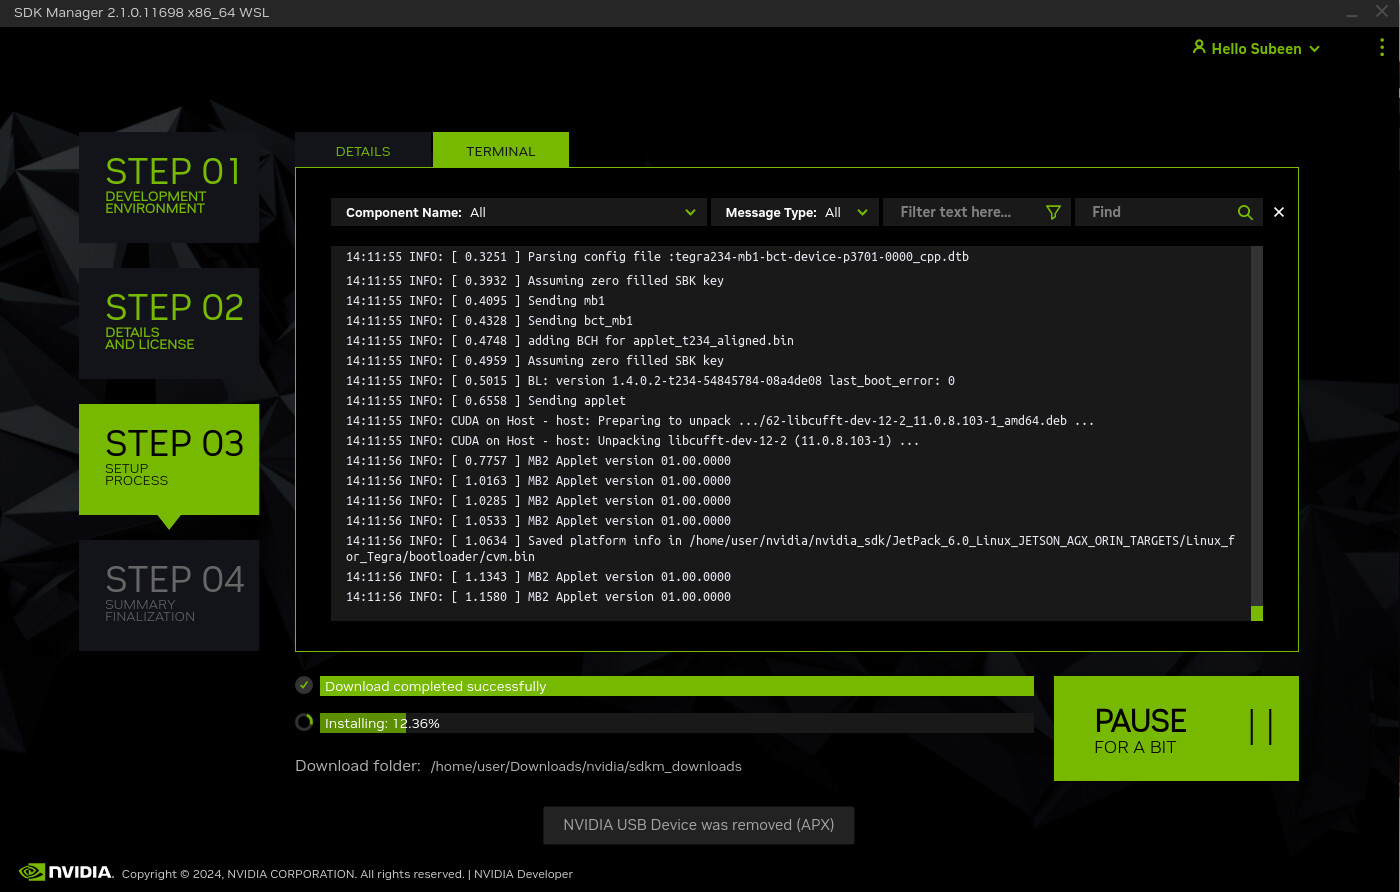Screen dimensions: 1400x892
Task: Open STEP 04 Summary Finalization
Action: [169, 595]
